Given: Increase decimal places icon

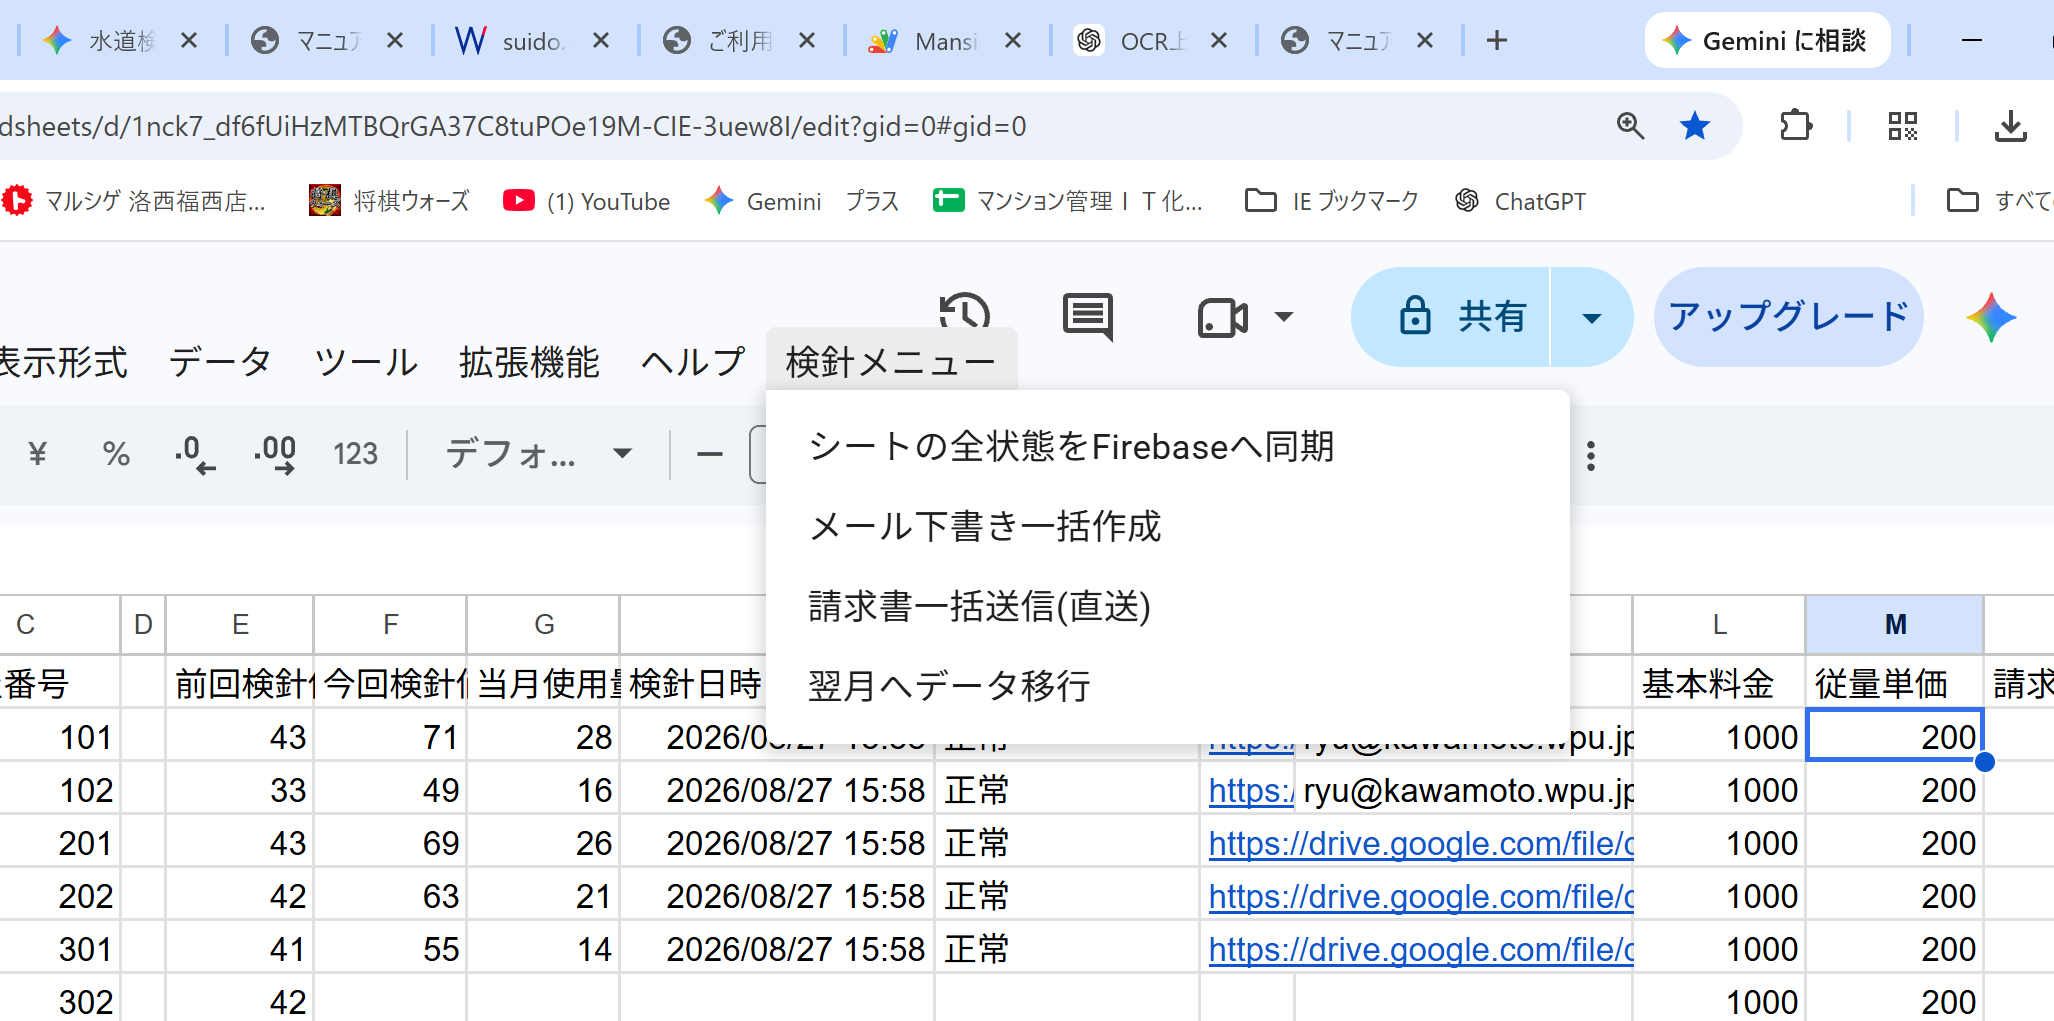Looking at the screenshot, I should 275,454.
